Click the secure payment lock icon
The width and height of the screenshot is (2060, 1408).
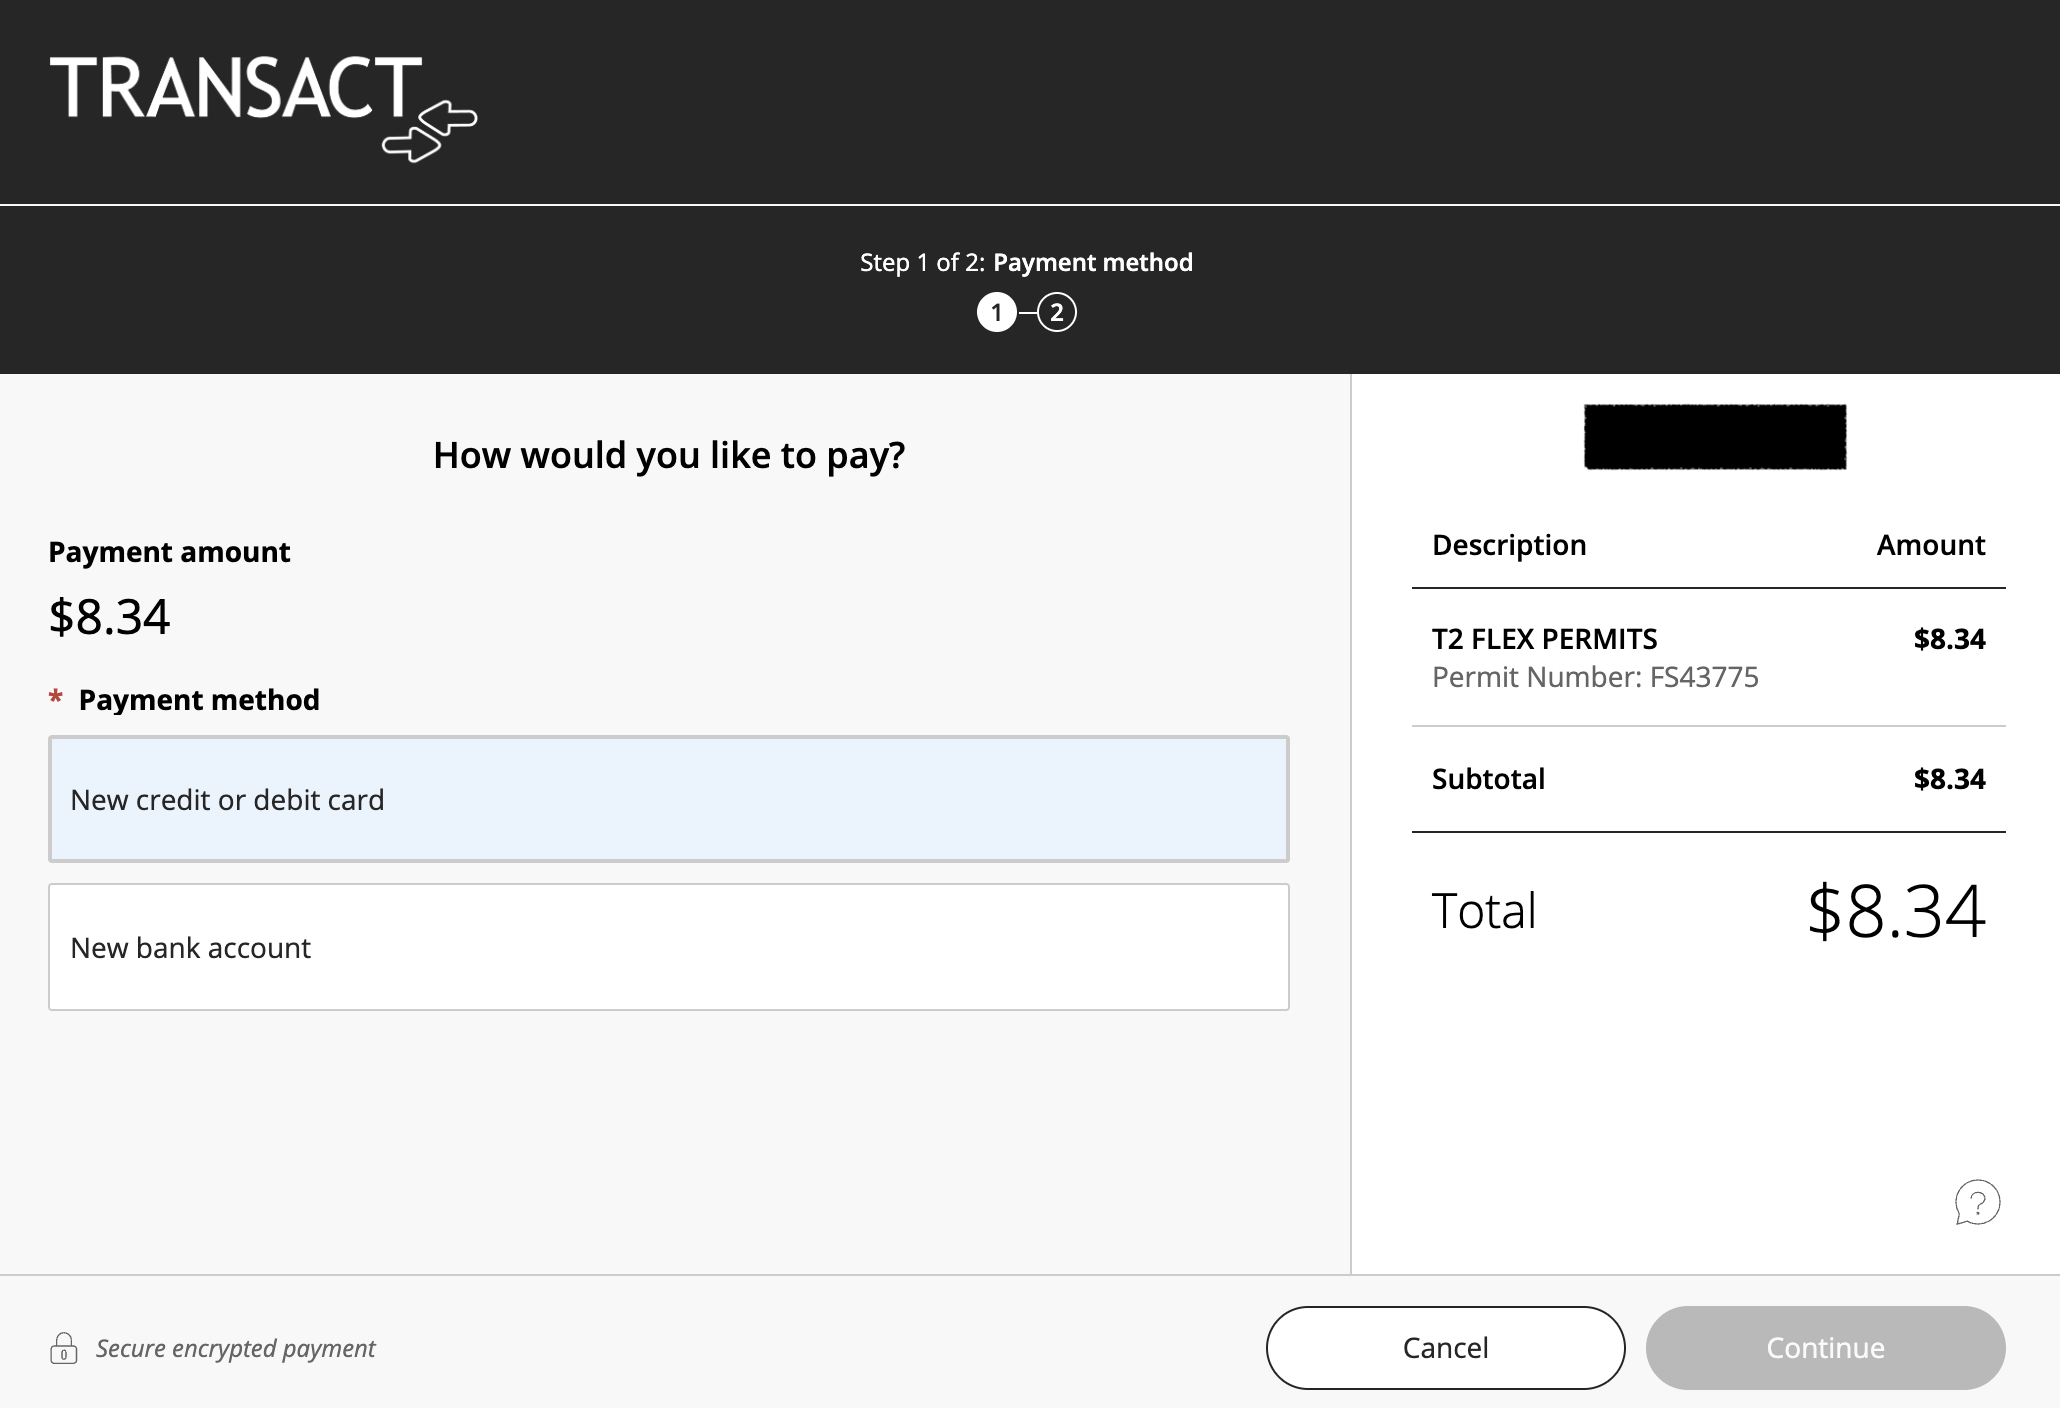(x=64, y=1348)
